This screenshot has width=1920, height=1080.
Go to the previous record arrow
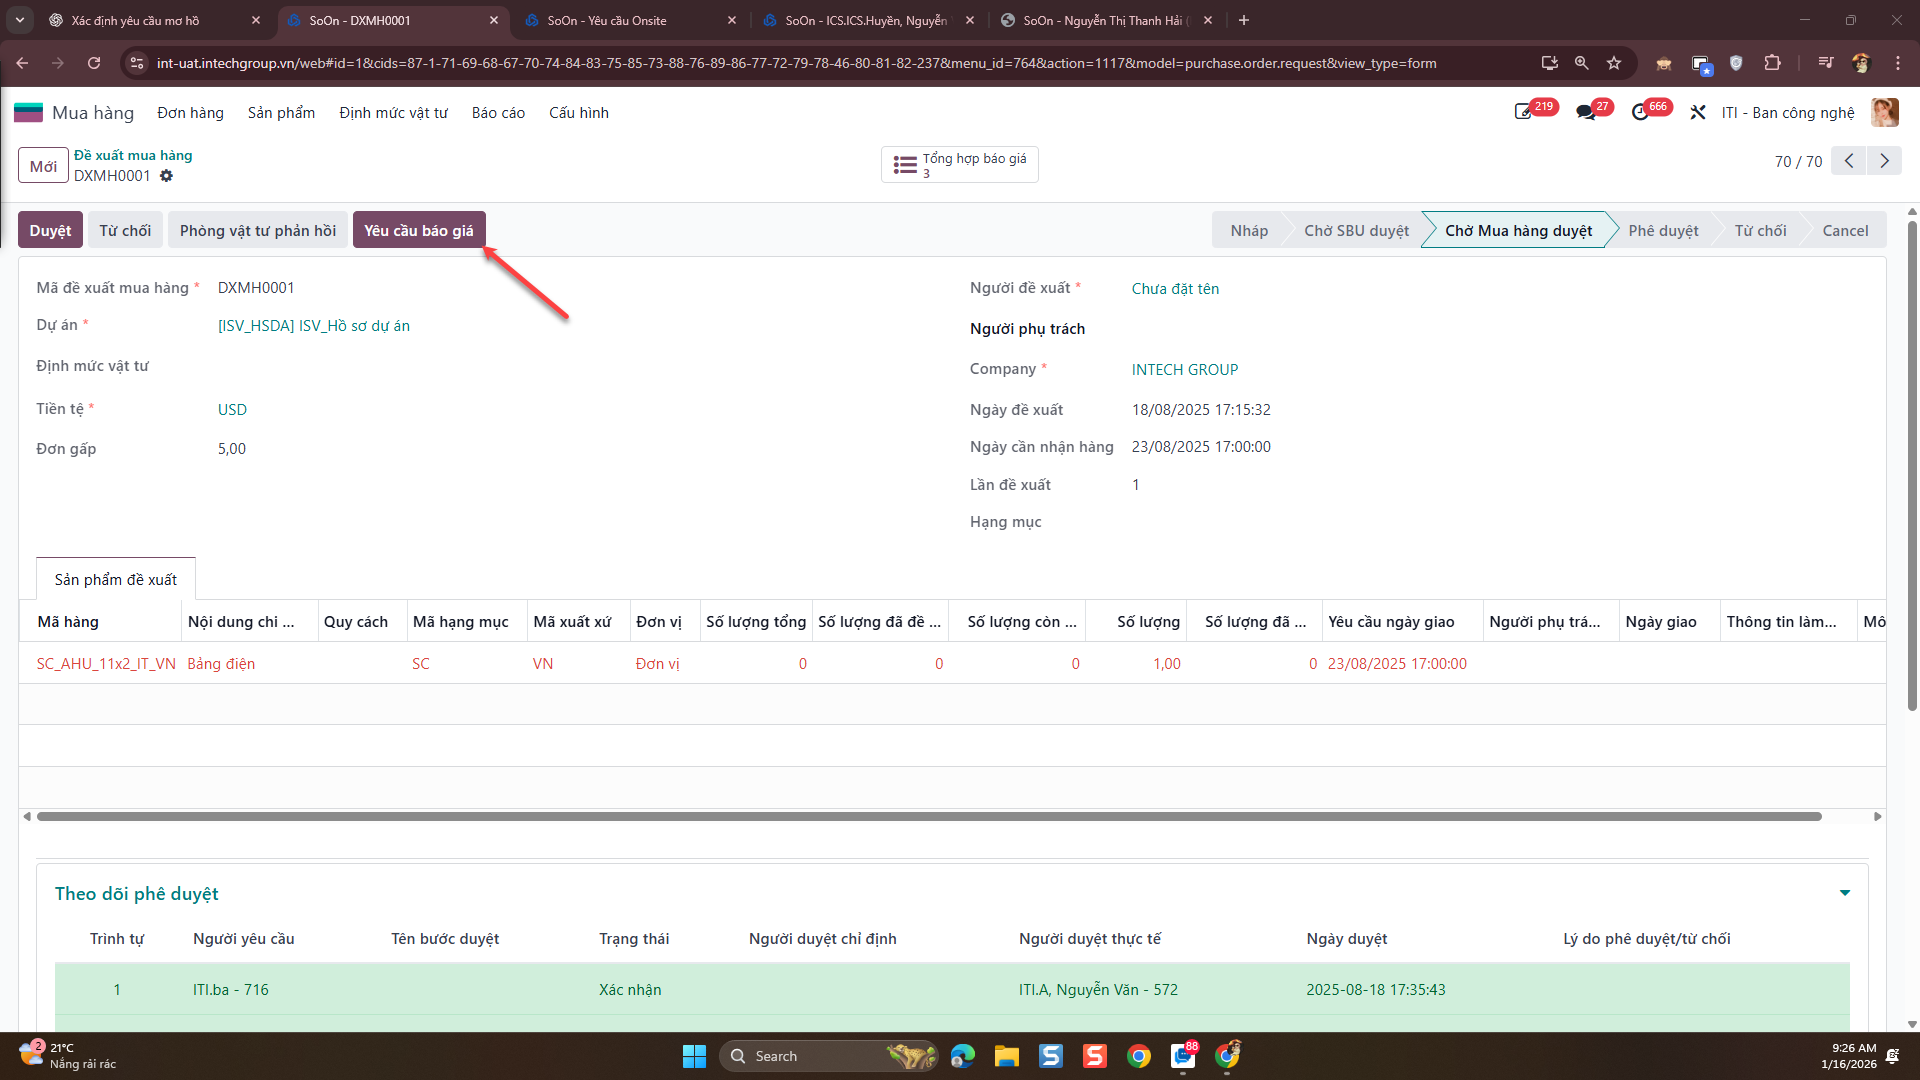coord(1849,161)
